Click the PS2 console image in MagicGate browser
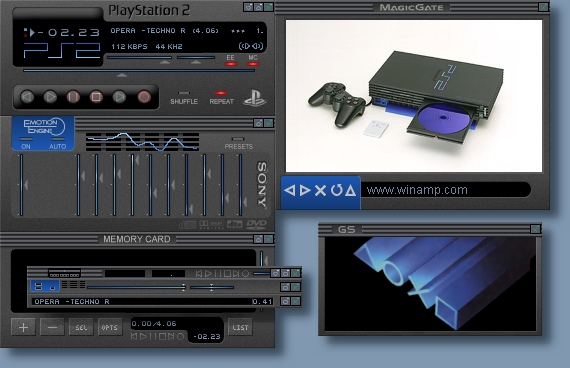The height and width of the screenshot is (368, 570). click(x=414, y=96)
